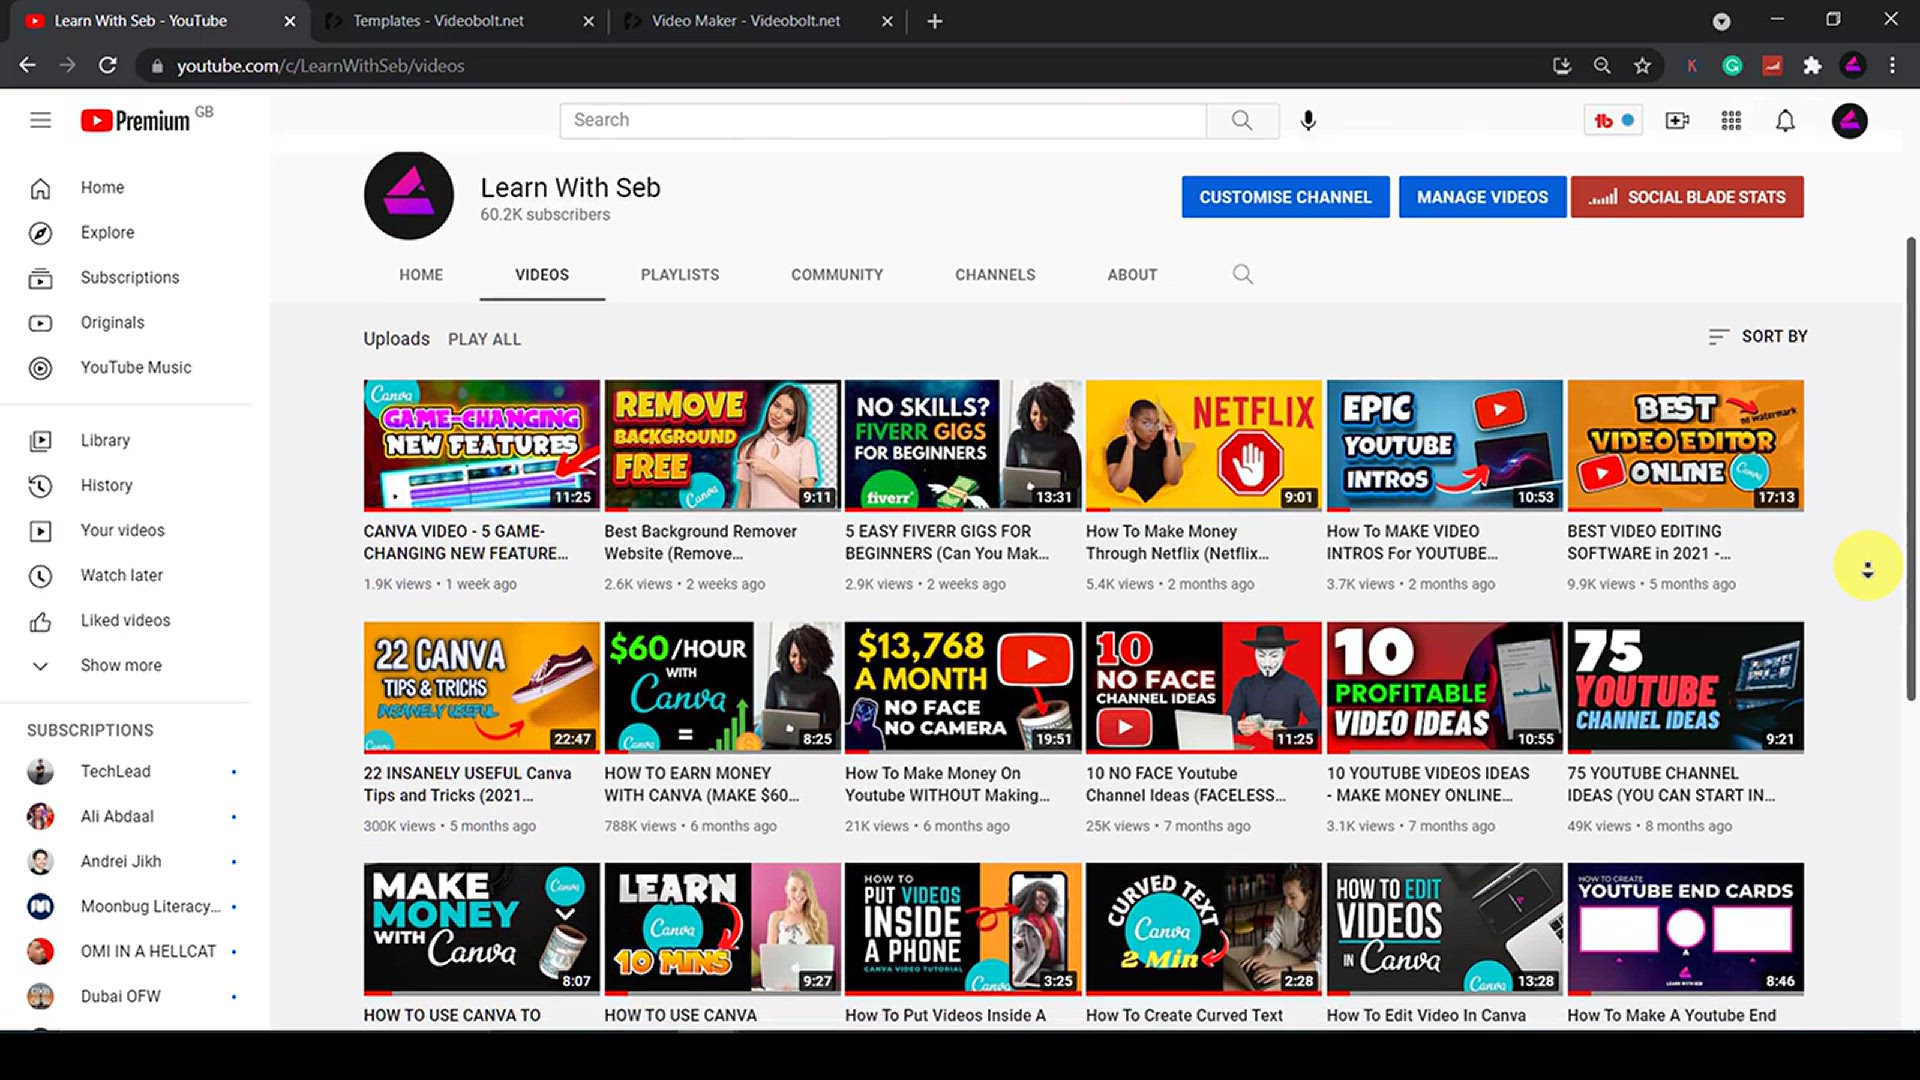Image resolution: width=1920 pixels, height=1080 pixels.
Task: Open the ABOUT tab
Action: [x=1132, y=274]
